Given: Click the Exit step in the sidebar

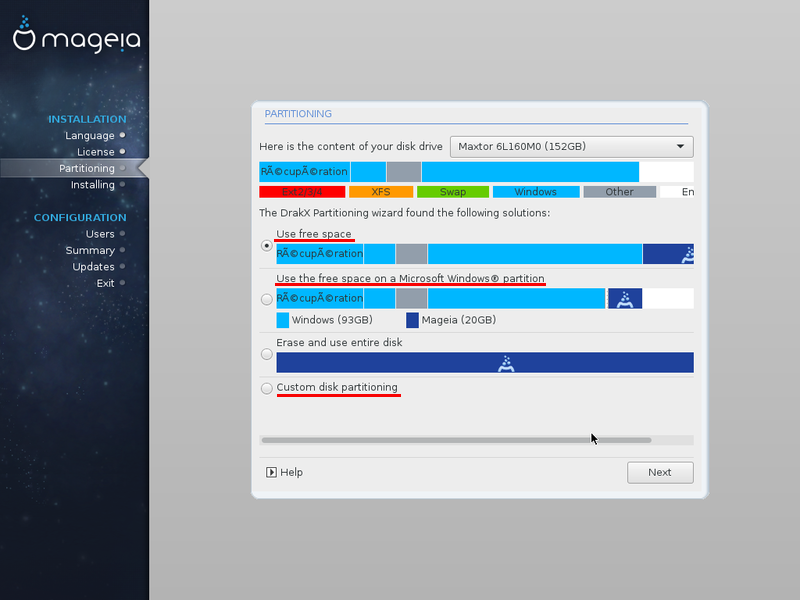Looking at the screenshot, I should (106, 283).
